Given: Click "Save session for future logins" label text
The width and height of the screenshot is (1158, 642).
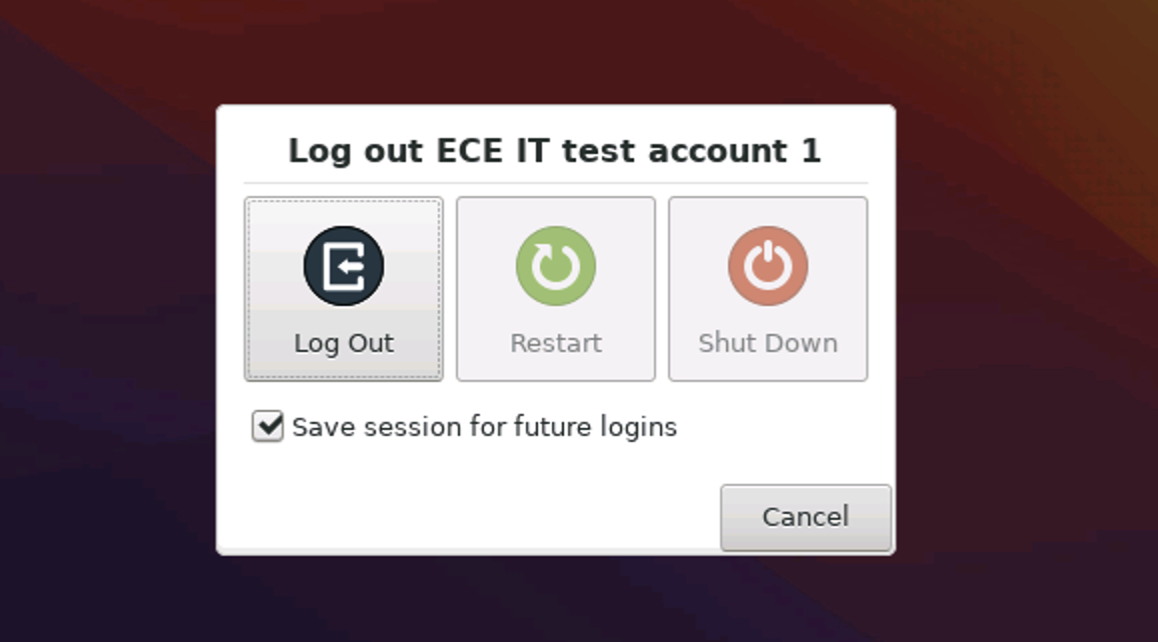Looking at the screenshot, I should point(484,427).
